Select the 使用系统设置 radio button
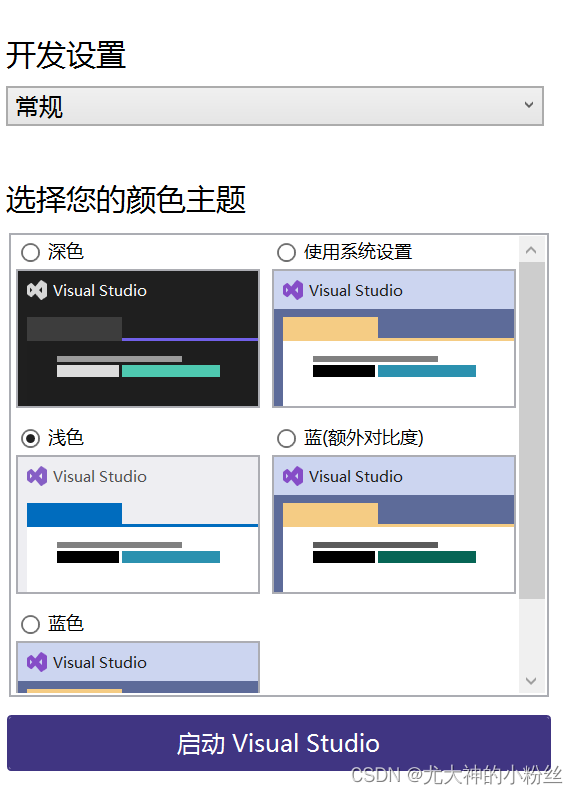Screen dimensions: 578x794 click(x=286, y=252)
